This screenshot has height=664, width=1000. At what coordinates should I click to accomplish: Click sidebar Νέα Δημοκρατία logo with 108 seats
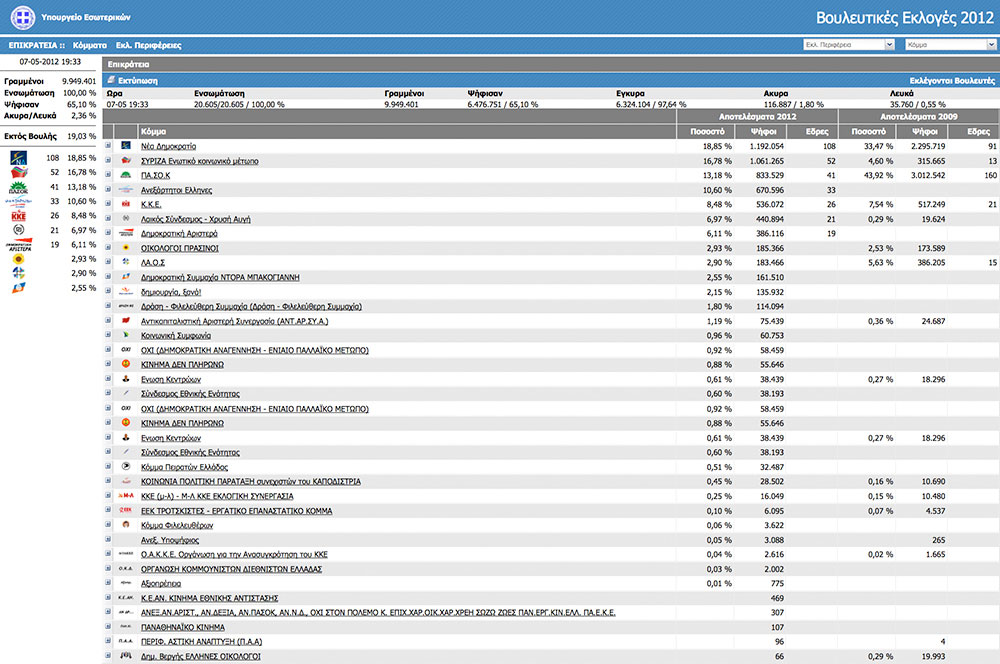[18, 158]
